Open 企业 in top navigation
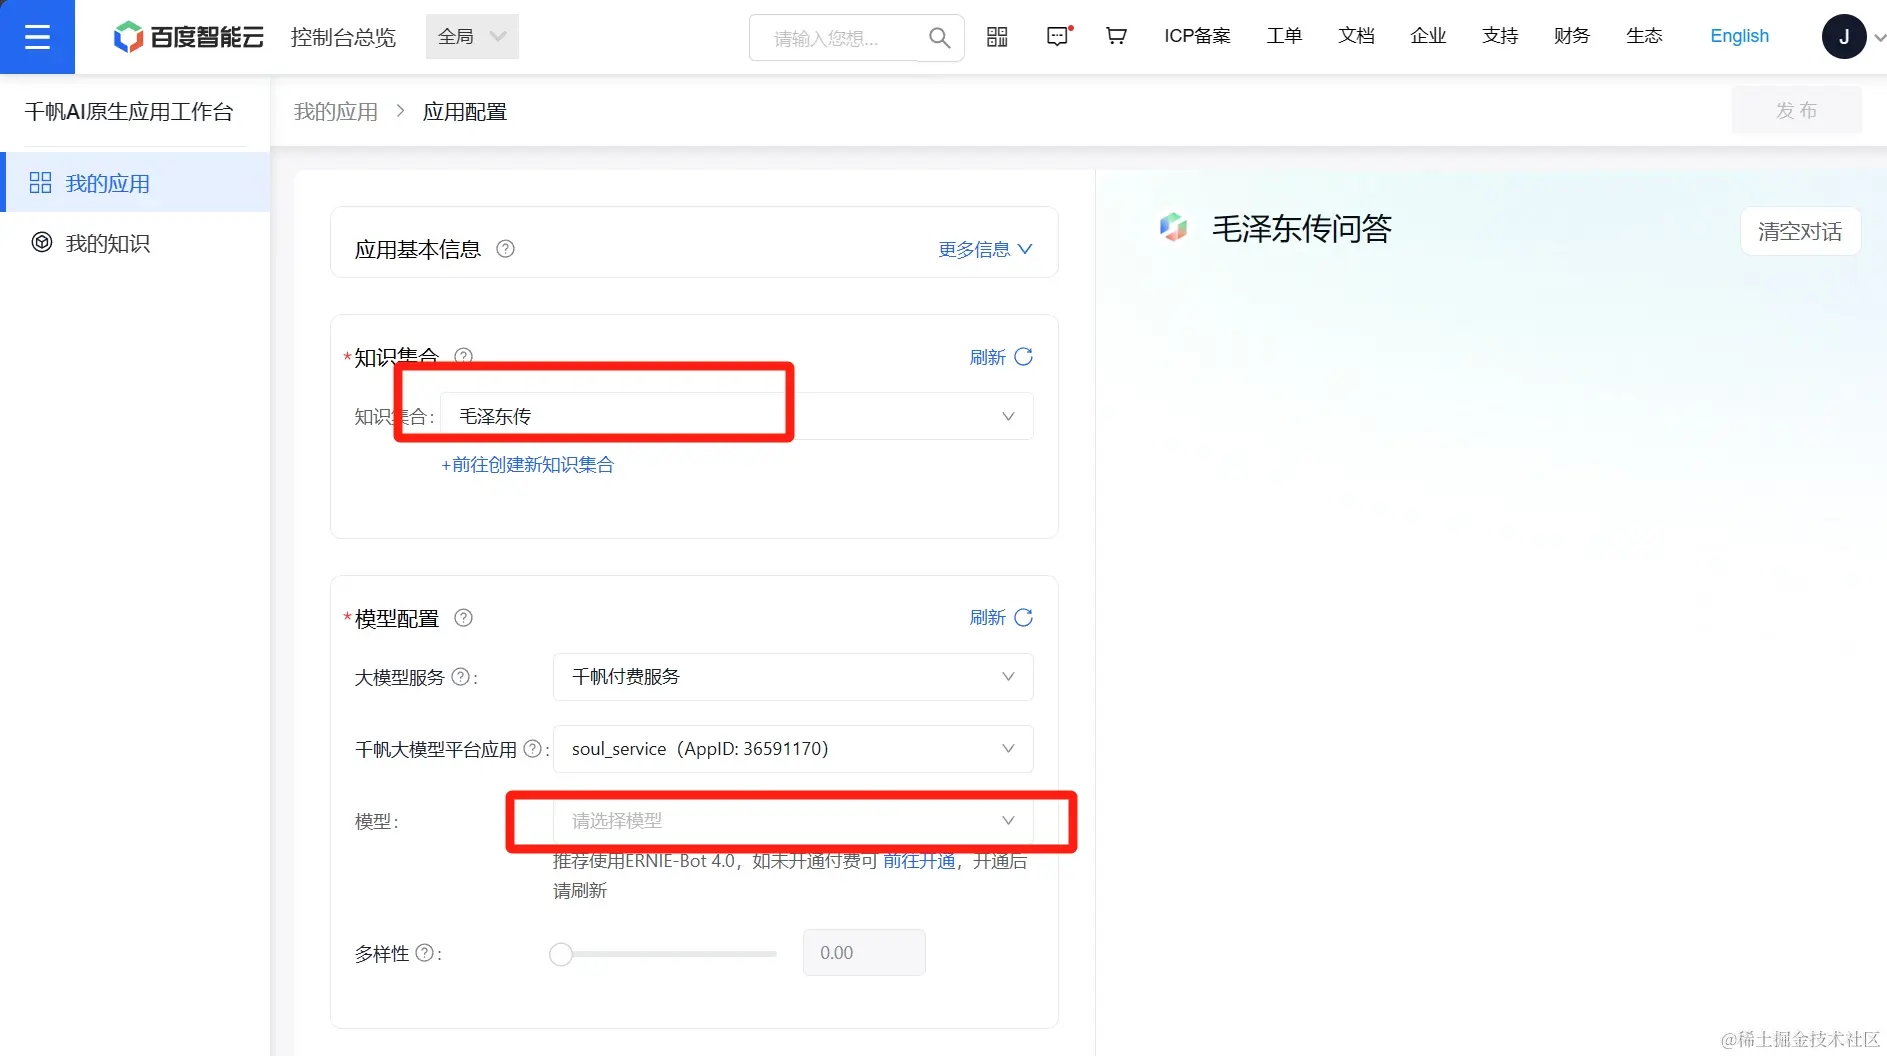The image size is (1887, 1056). coord(1428,36)
